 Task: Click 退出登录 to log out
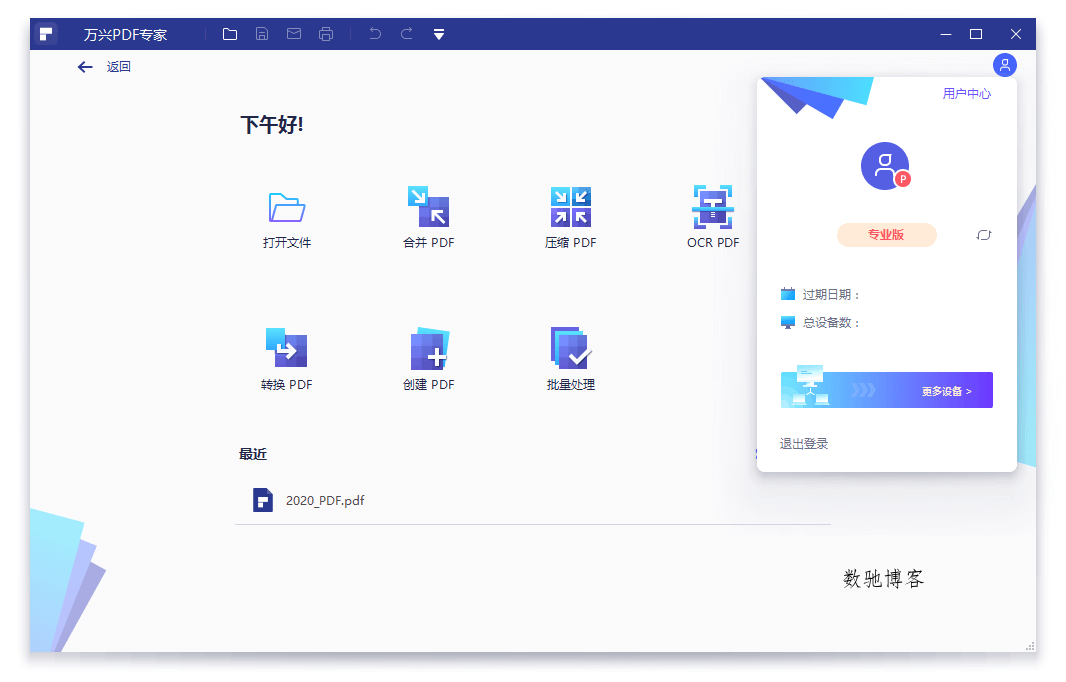(804, 444)
